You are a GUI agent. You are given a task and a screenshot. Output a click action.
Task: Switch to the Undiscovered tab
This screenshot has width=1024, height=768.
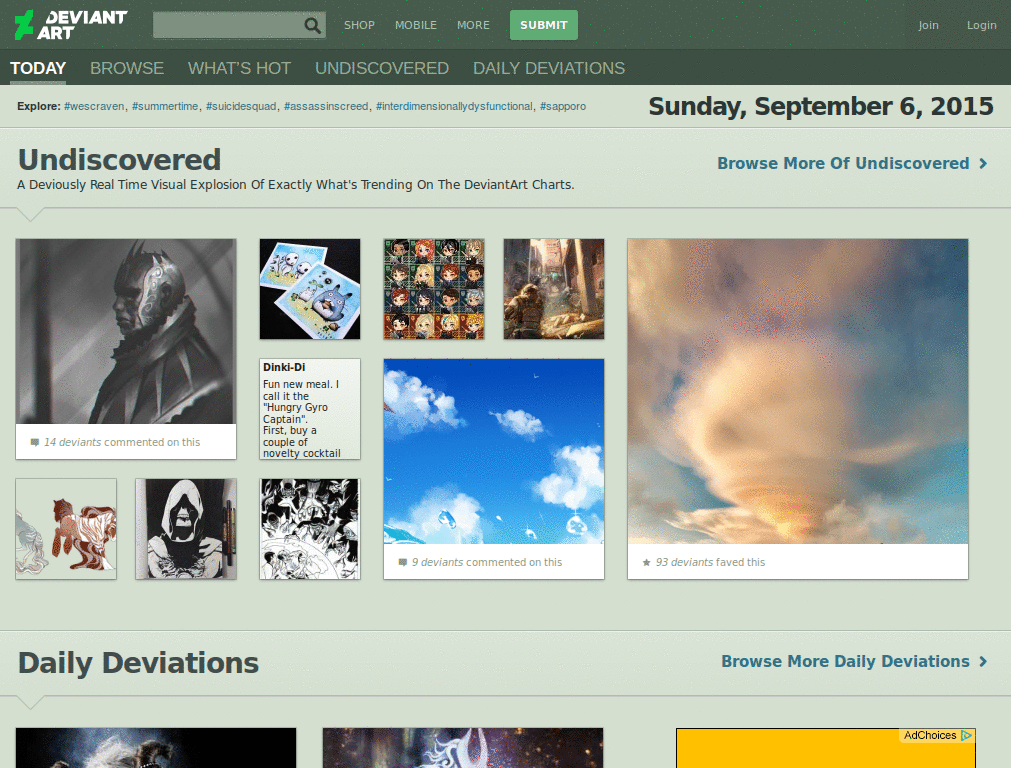point(381,69)
